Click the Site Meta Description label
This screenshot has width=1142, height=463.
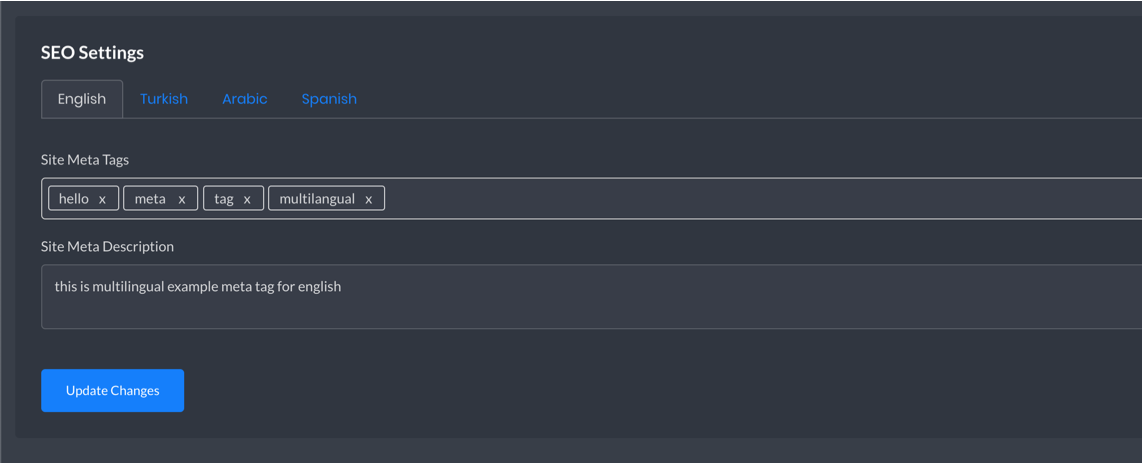108,247
